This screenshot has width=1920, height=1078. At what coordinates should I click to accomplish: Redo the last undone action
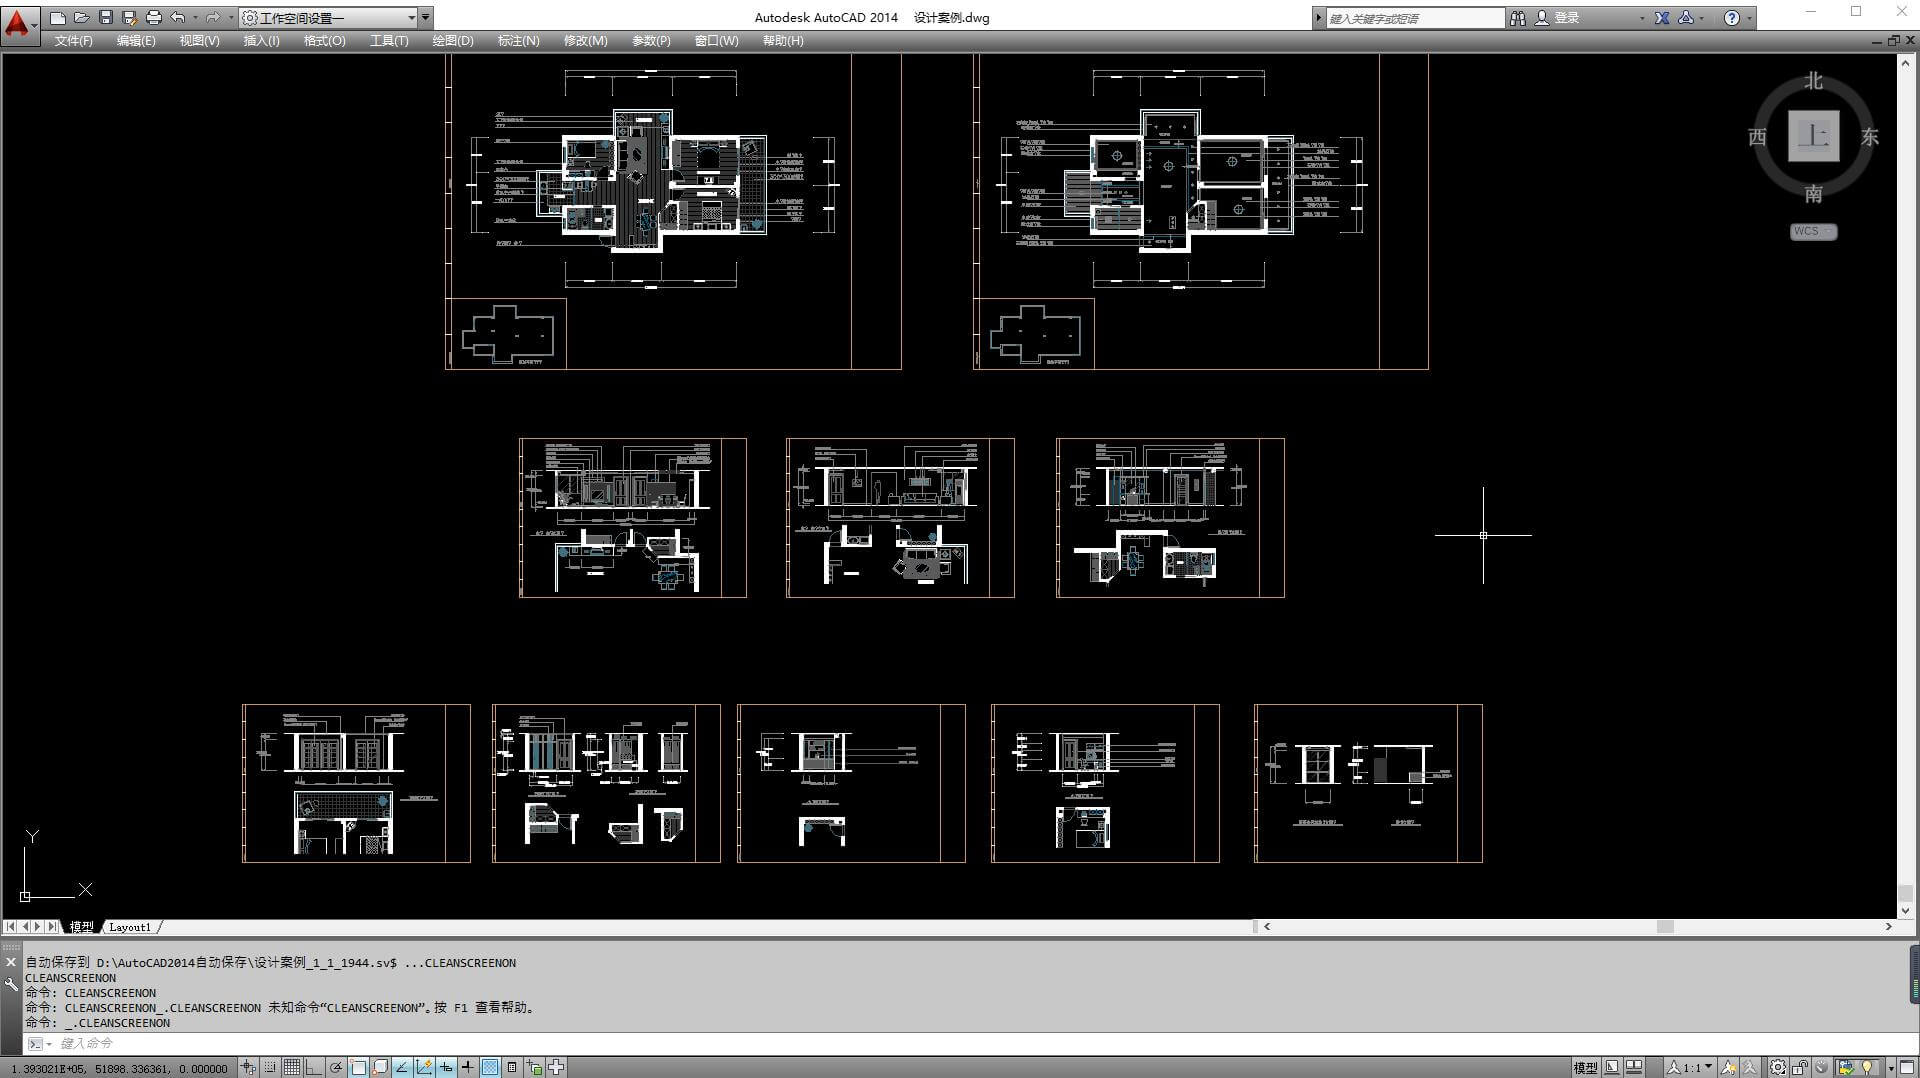point(213,18)
